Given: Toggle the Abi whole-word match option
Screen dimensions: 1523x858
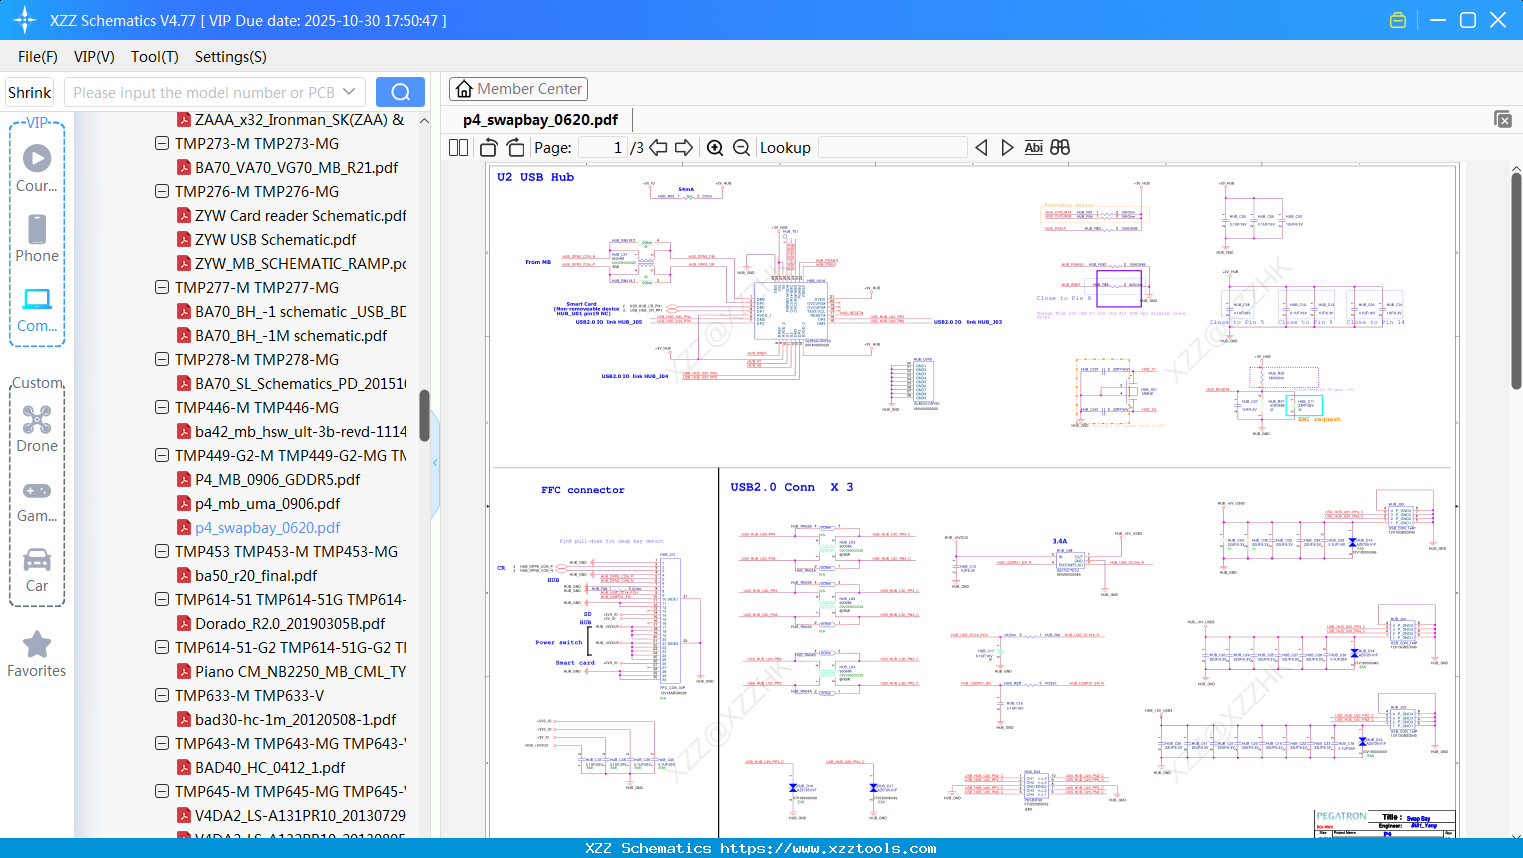Looking at the screenshot, I should click(1033, 148).
